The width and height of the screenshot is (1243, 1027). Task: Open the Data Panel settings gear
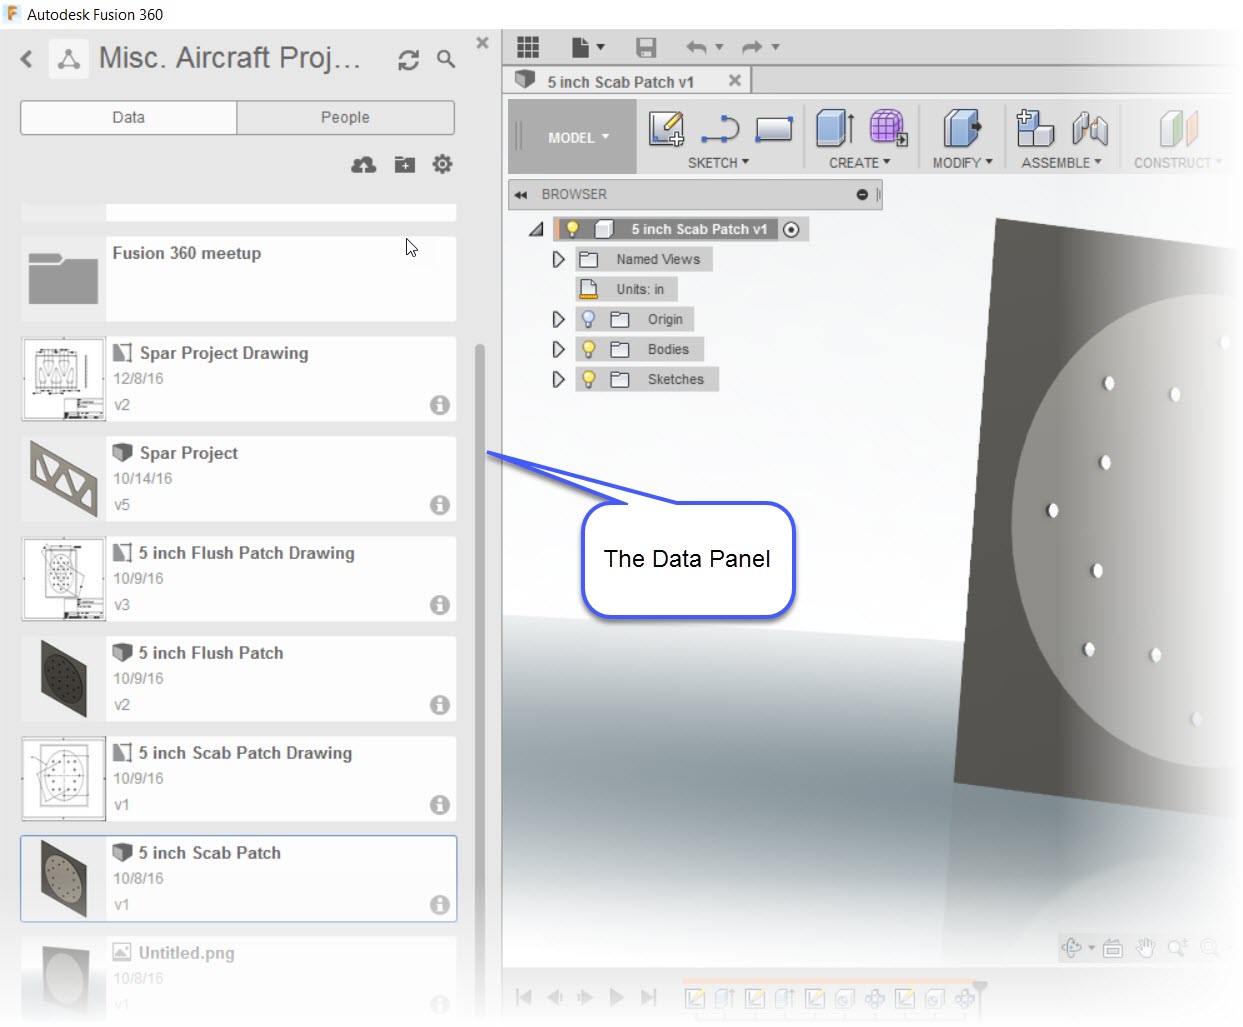pyautogui.click(x=442, y=164)
